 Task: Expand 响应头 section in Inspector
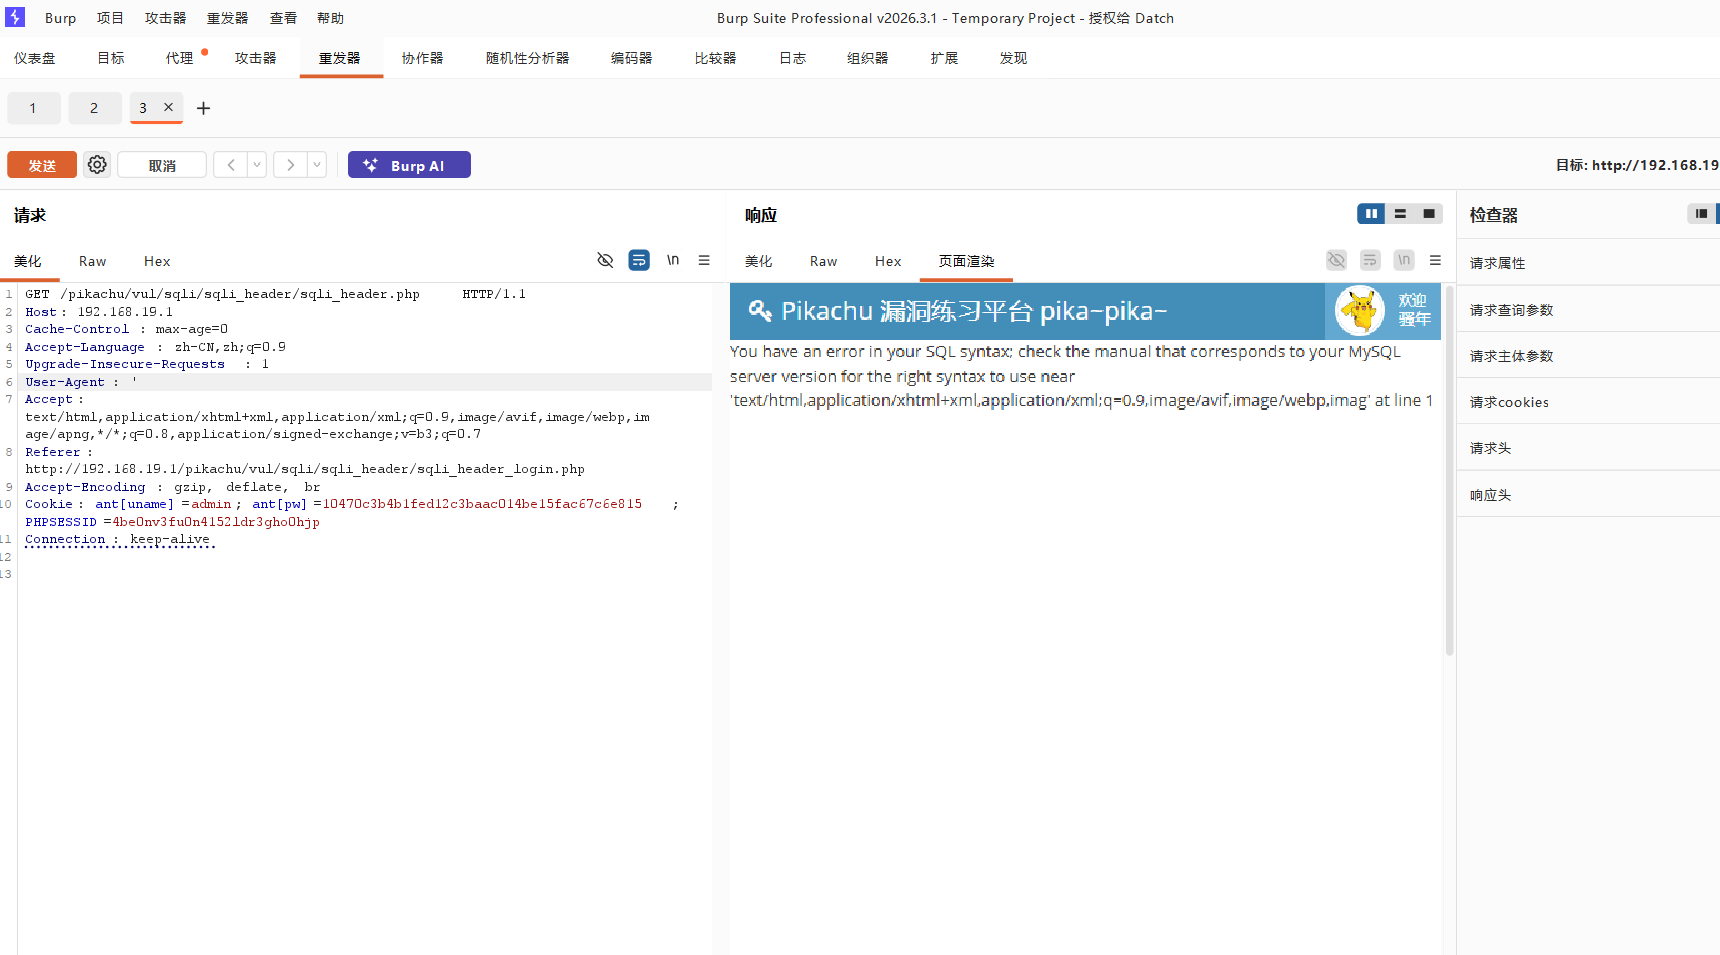[x=1588, y=495]
